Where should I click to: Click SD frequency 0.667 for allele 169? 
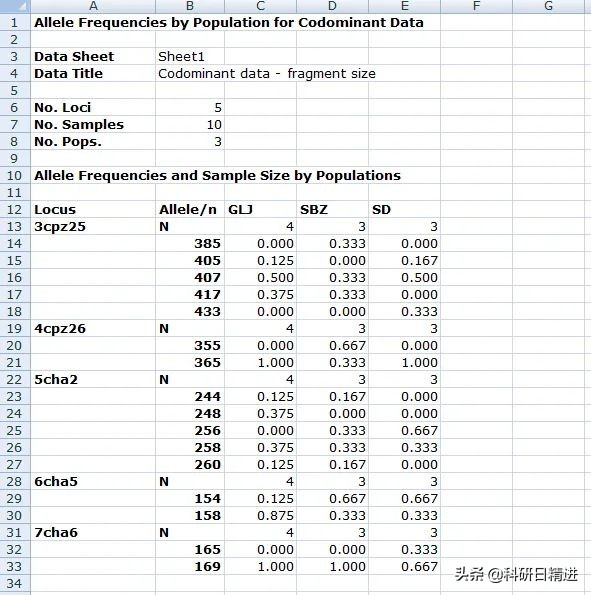(x=405, y=567)
